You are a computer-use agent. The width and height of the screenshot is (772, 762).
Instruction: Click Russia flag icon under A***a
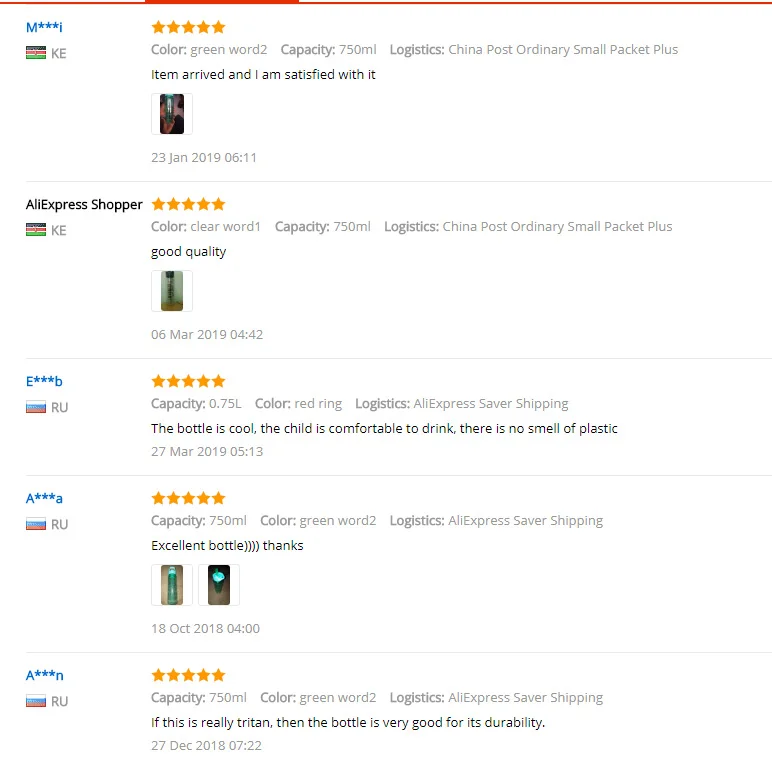click(36, 524)
